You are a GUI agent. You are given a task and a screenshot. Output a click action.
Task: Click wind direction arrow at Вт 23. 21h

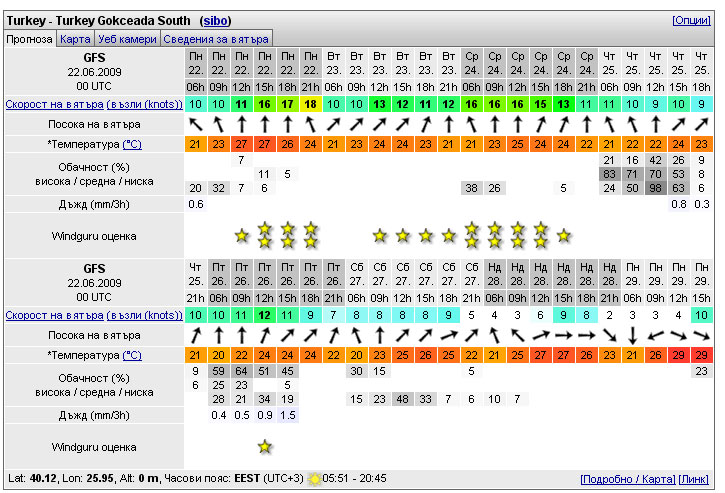tap(448, 124)
